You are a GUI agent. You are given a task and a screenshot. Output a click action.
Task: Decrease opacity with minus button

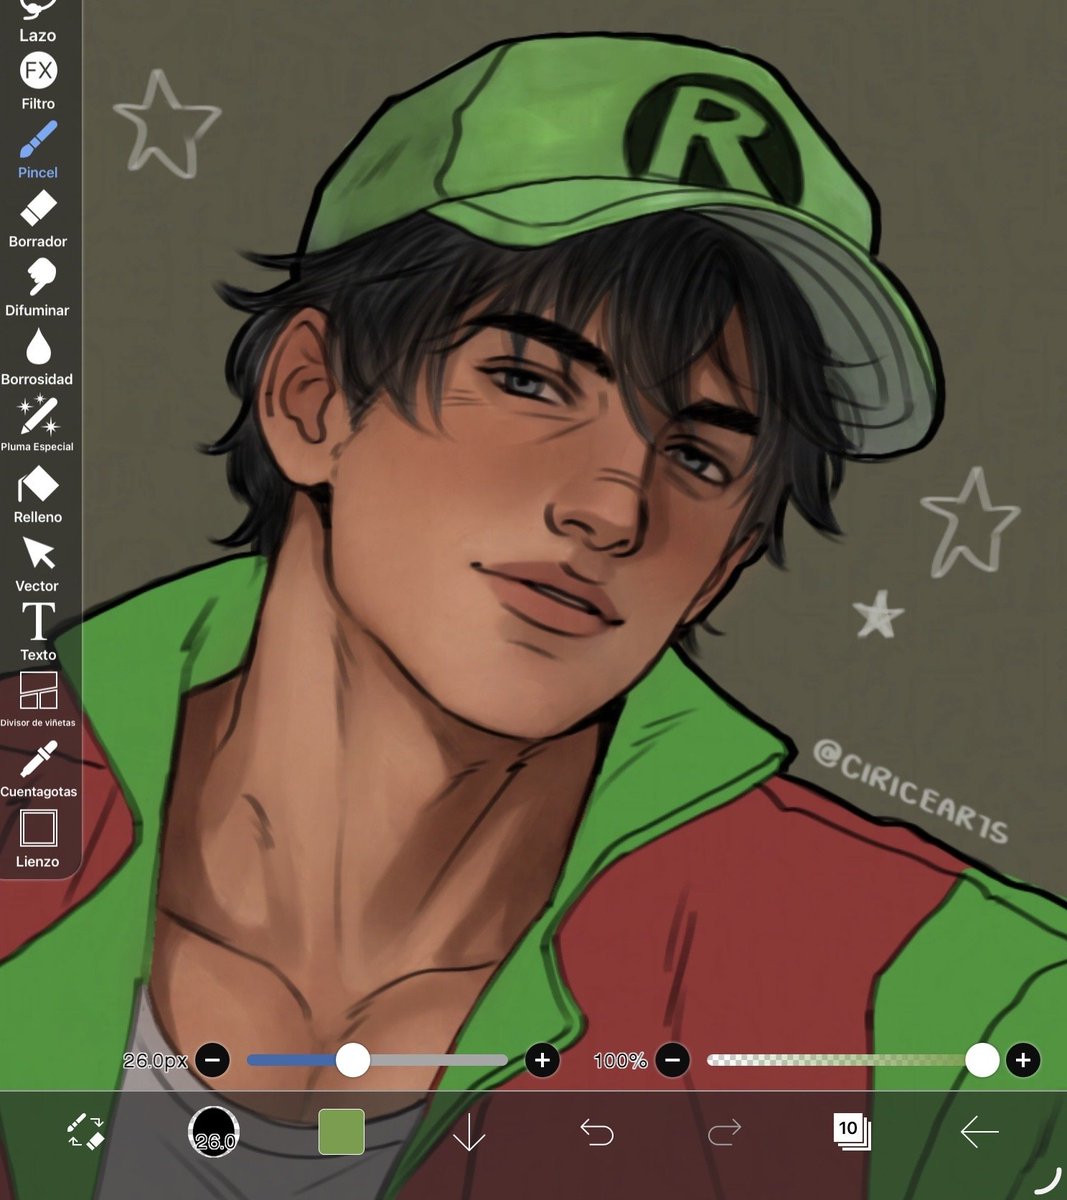click(x=673, y=1060)
